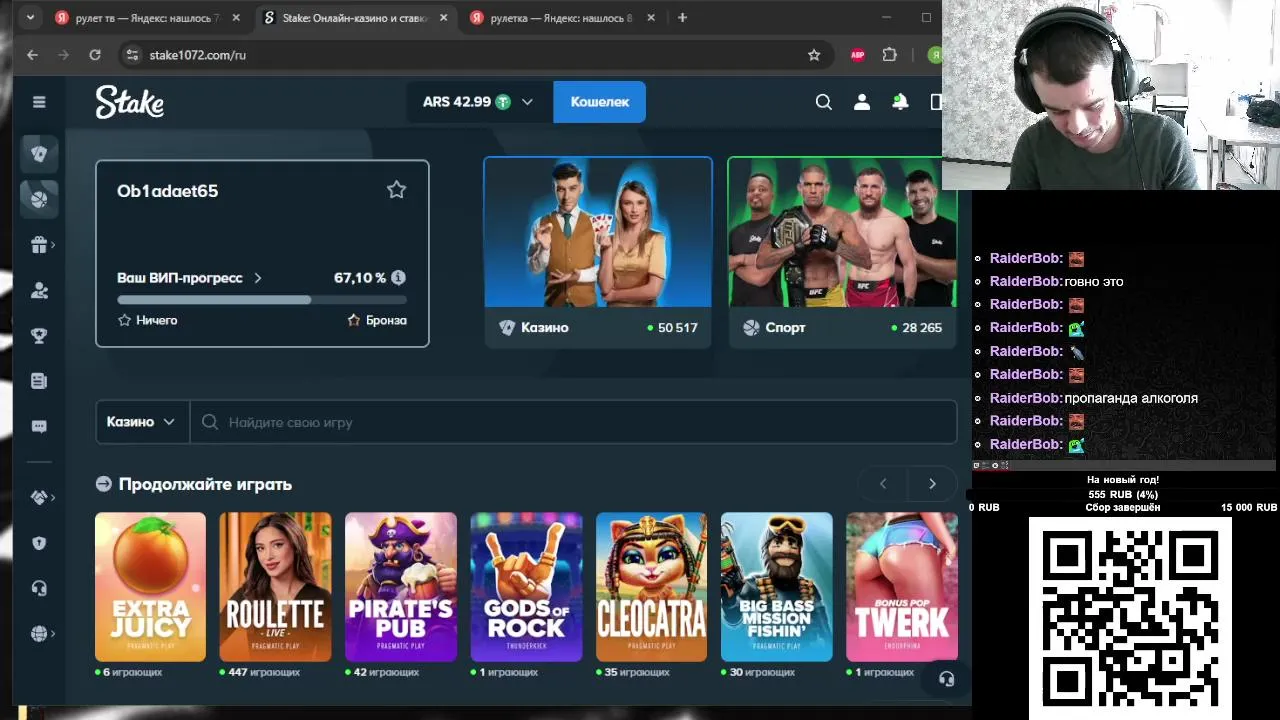The width and height of the screenshot is (1280, 720).
Task: Expand the ARS 42.99 balance dropdown
Action: (478, 102)
